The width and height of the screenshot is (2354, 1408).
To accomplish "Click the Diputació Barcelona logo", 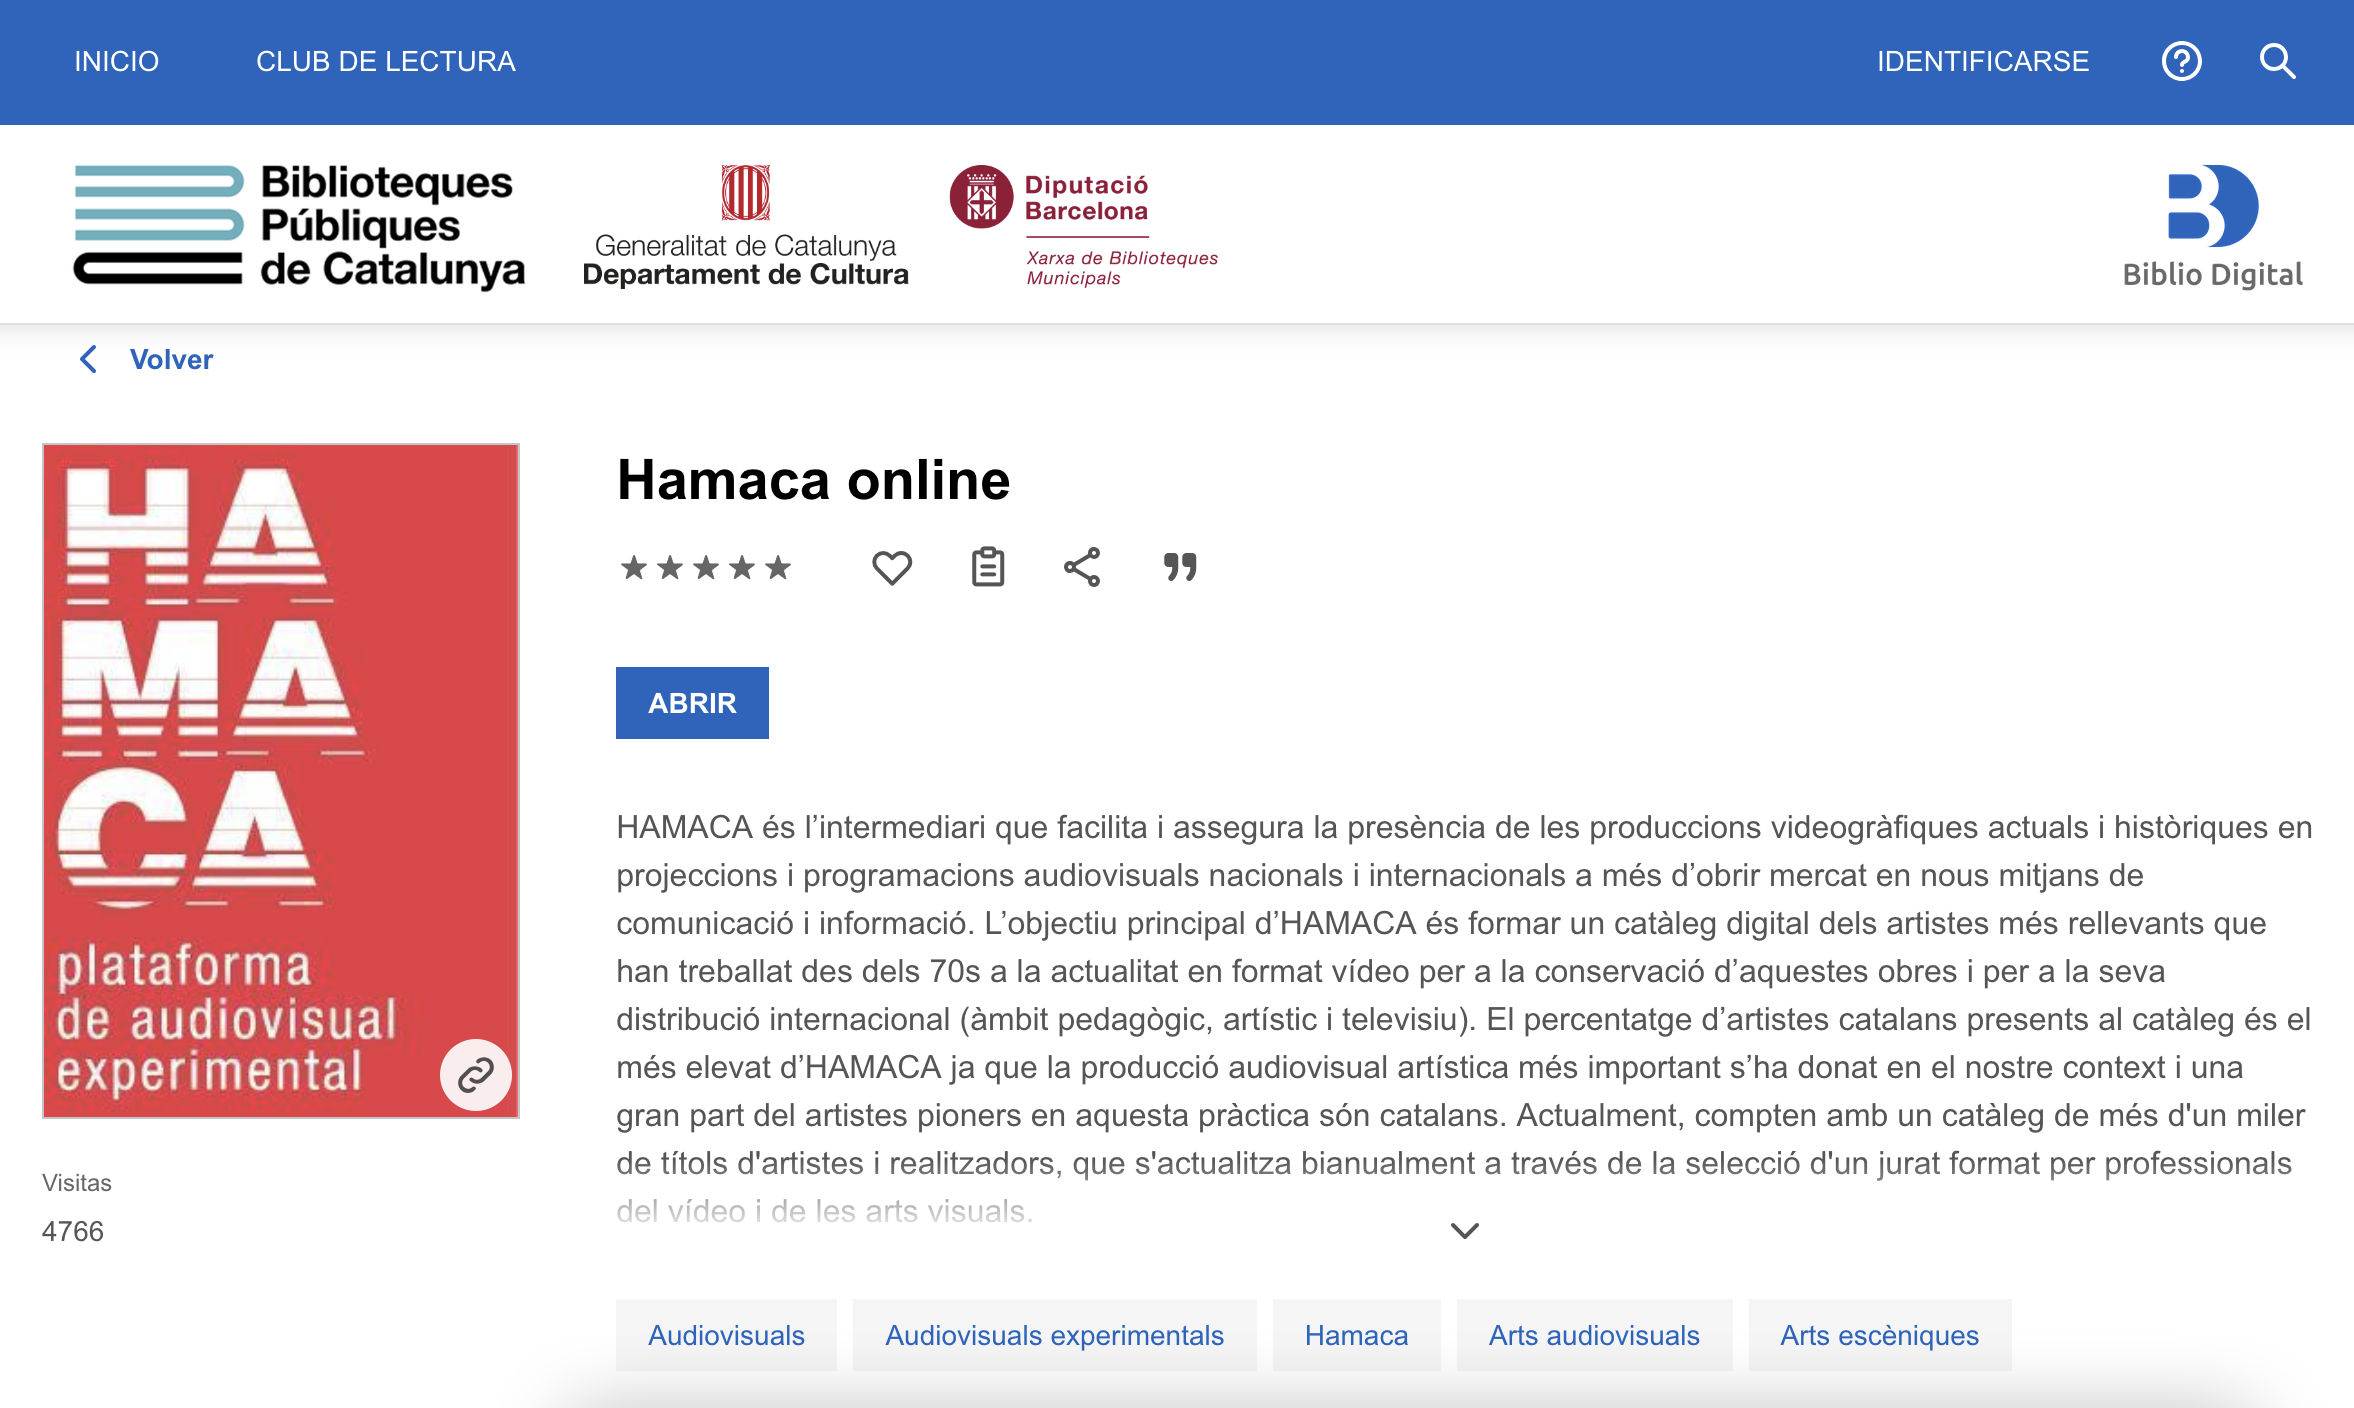I will point(1084,226).
